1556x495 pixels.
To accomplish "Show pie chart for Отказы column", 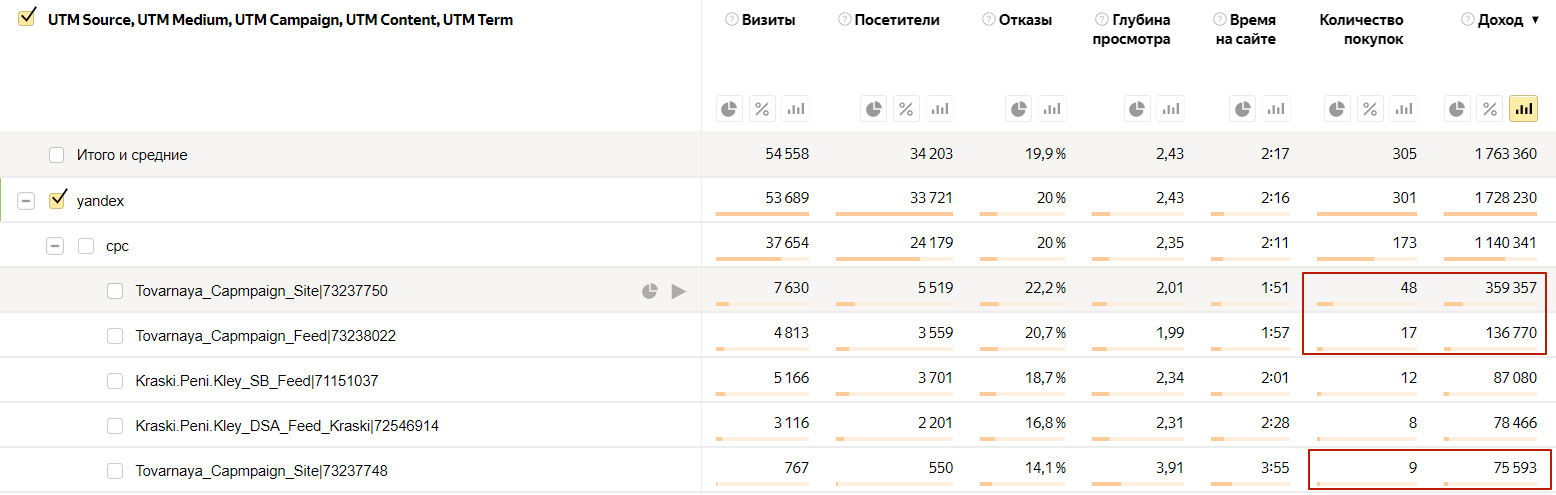I will (1019, 109).
